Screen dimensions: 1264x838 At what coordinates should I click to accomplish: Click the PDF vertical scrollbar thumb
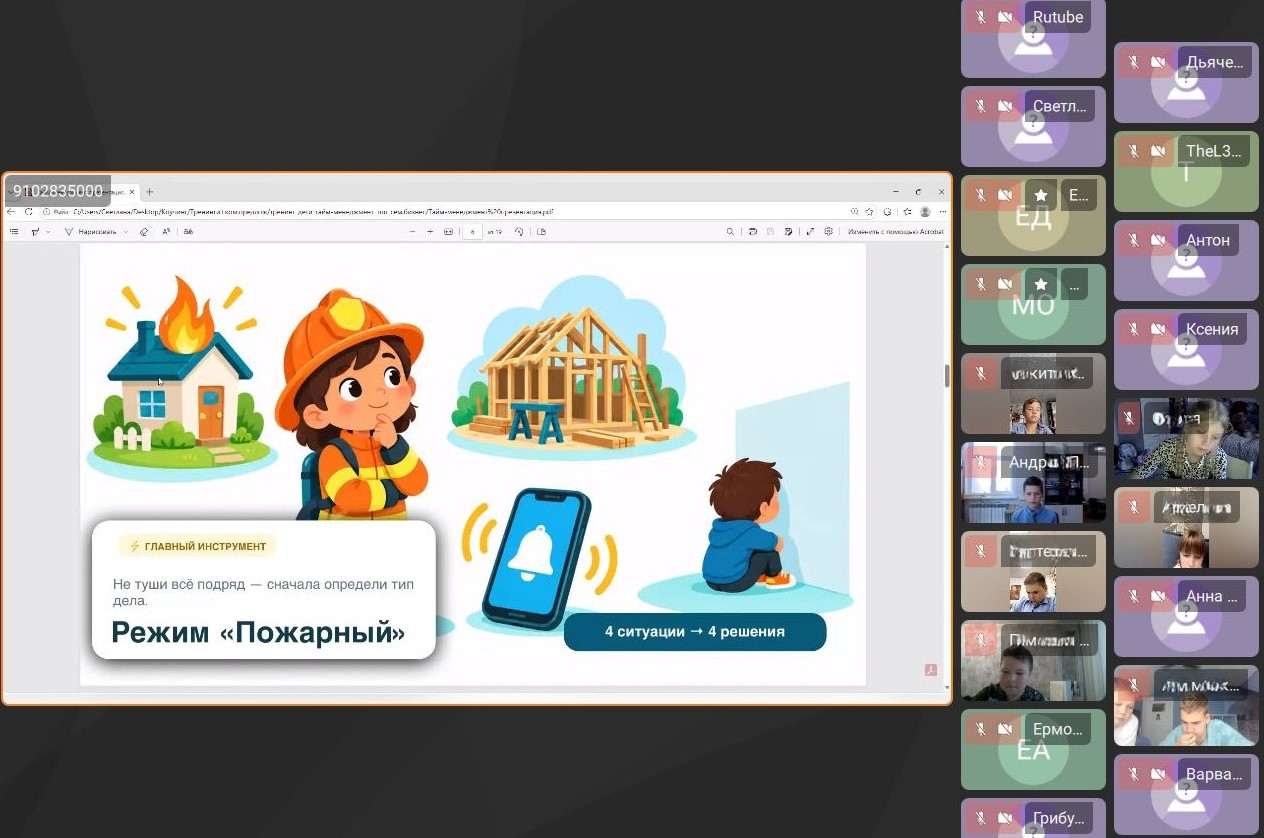click(946, 376)
